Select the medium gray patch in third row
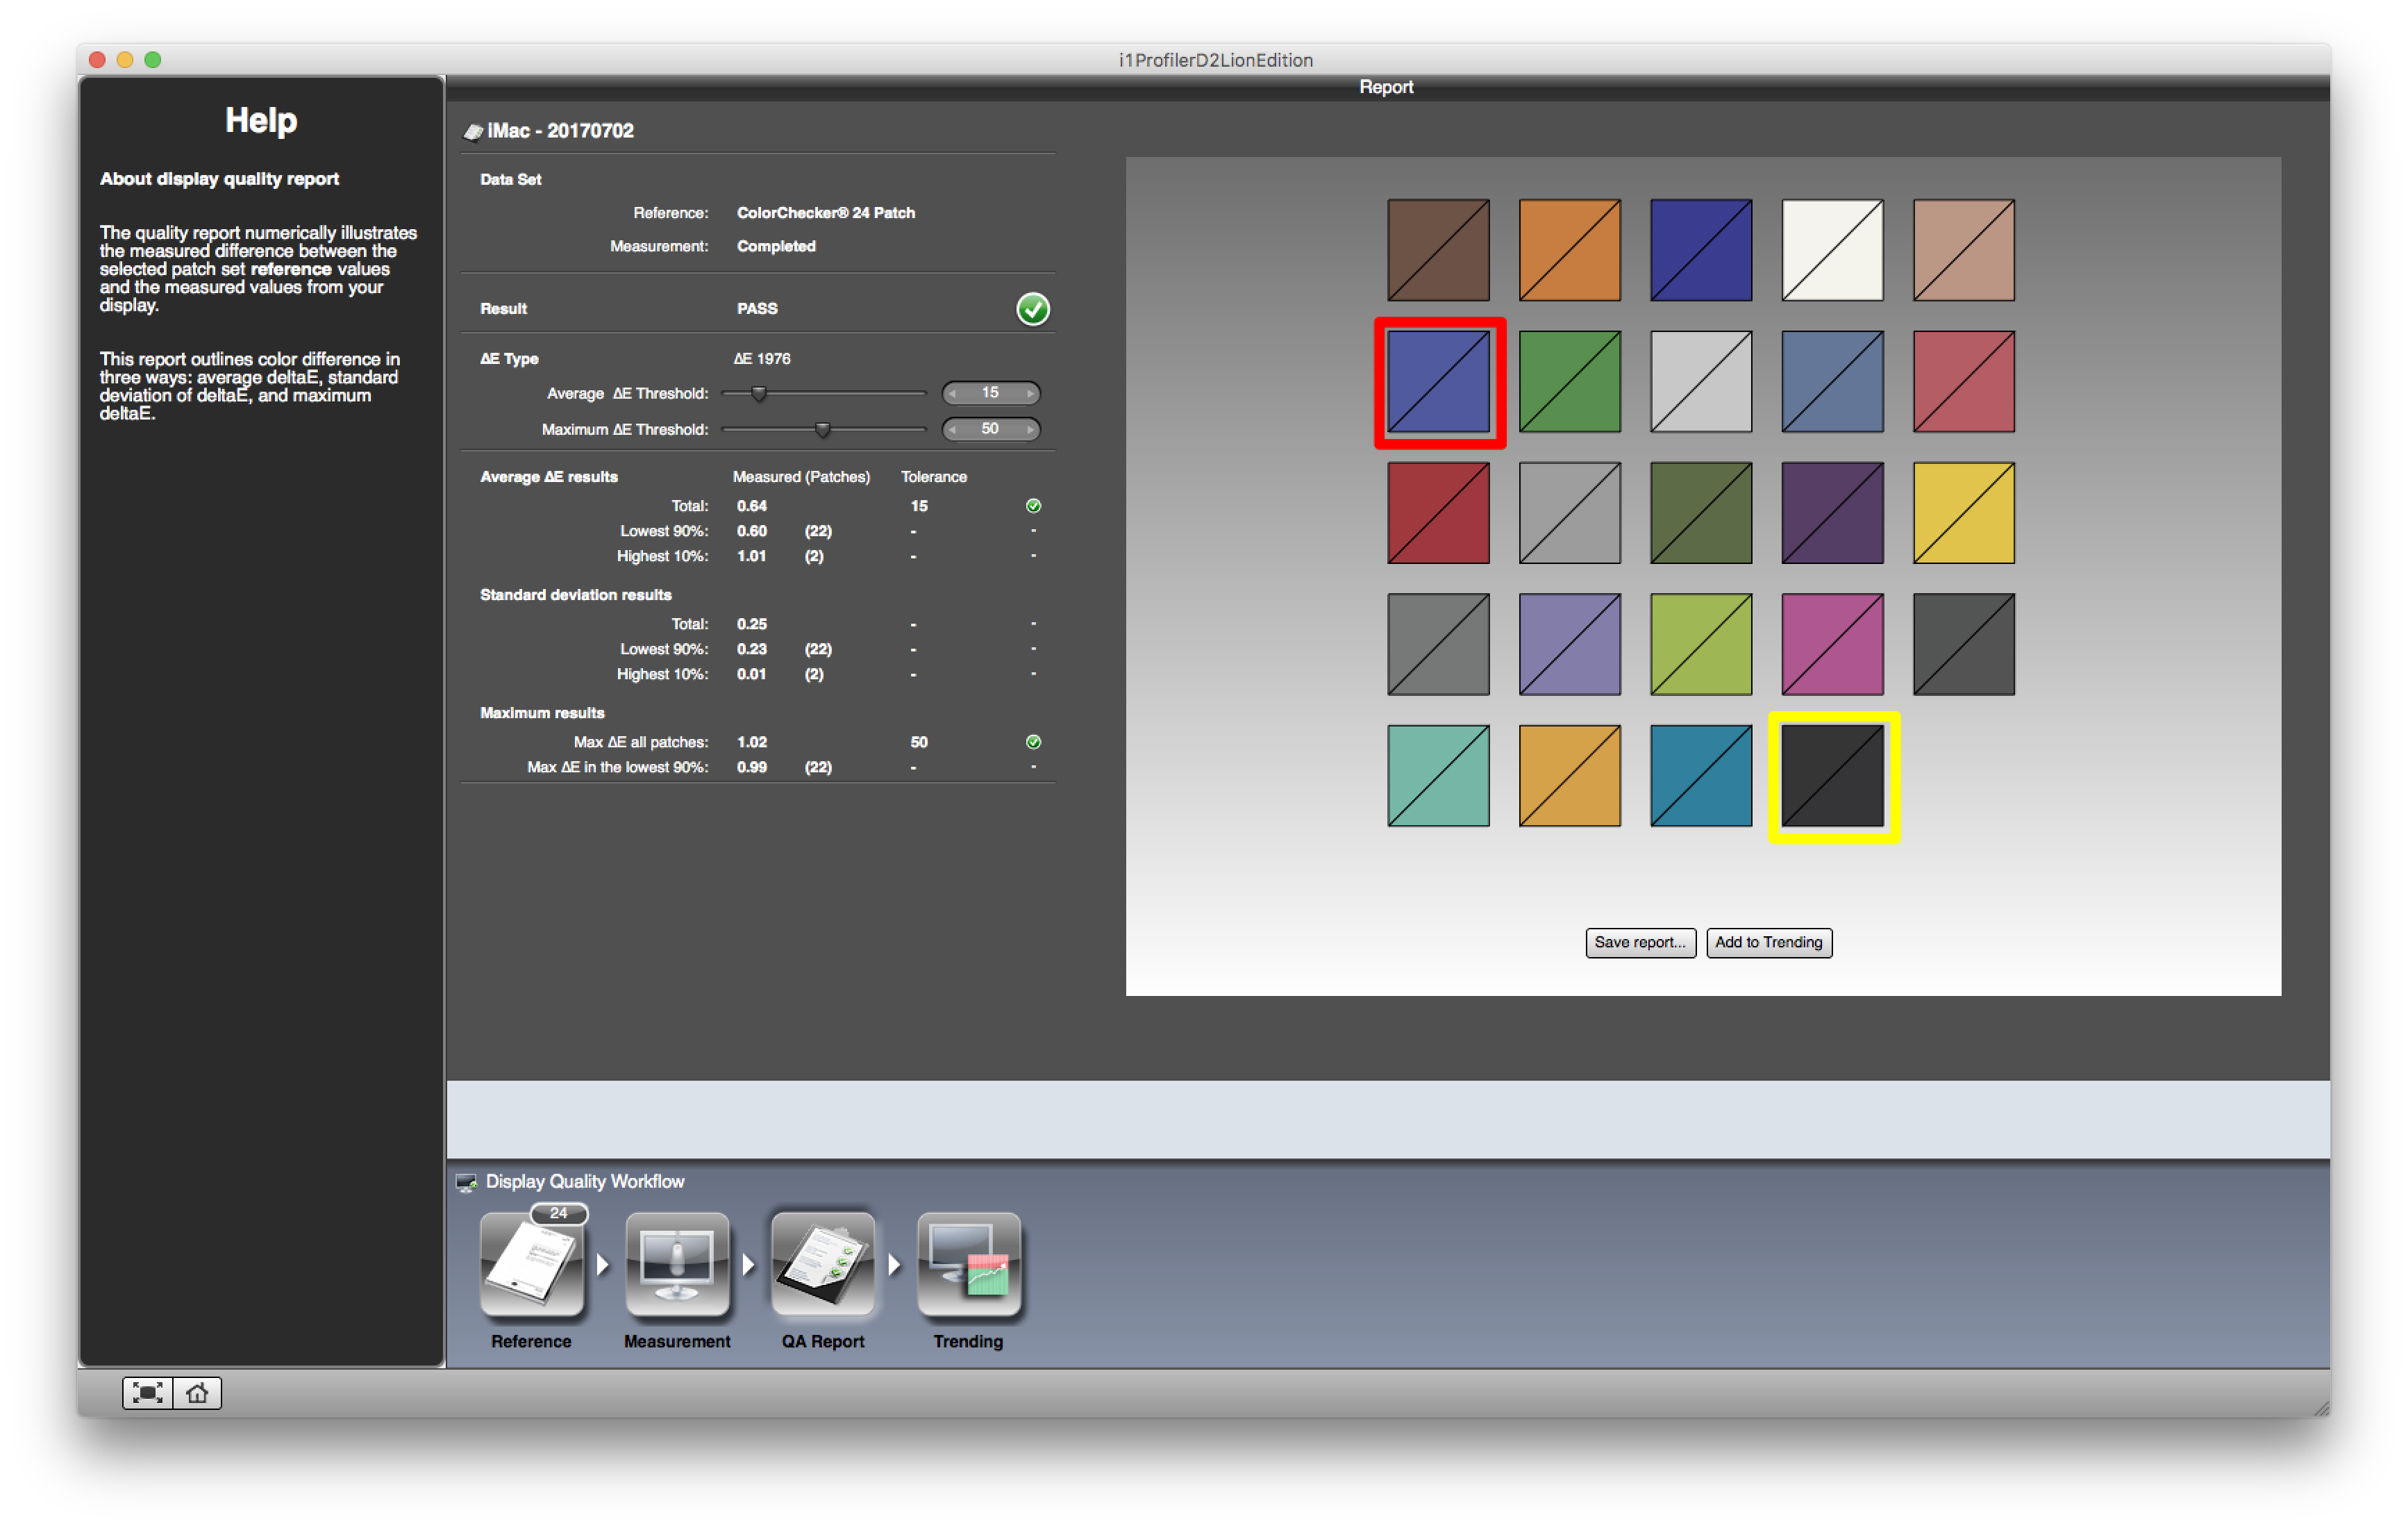The image size is (2408, 1528). pos(1569,513)
